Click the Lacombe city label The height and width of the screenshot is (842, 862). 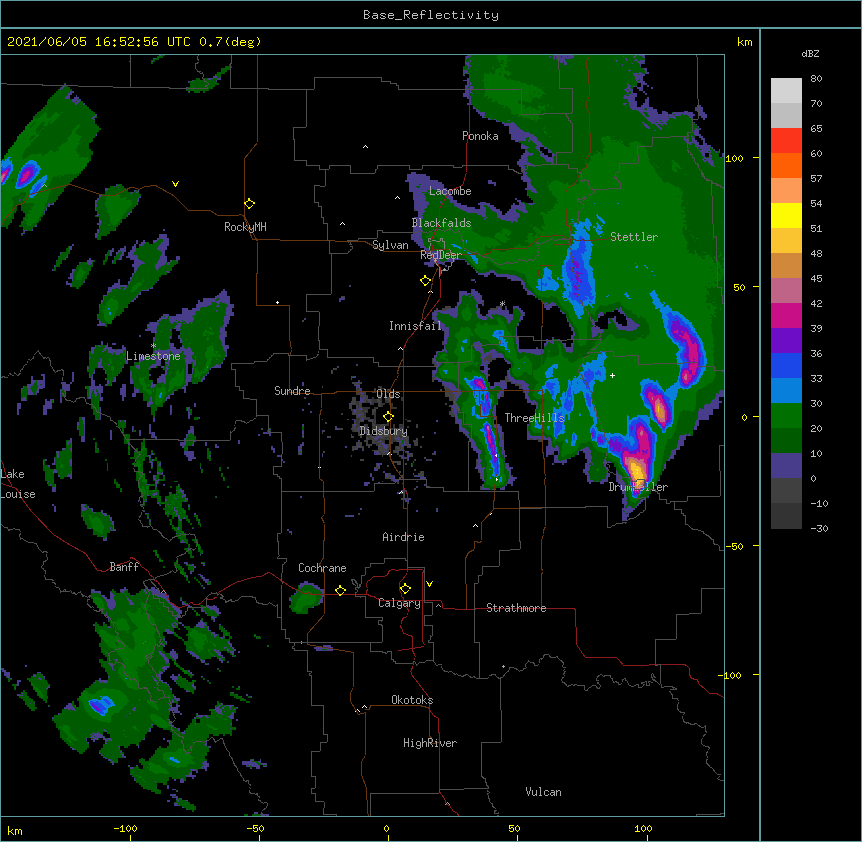(450, 191)
